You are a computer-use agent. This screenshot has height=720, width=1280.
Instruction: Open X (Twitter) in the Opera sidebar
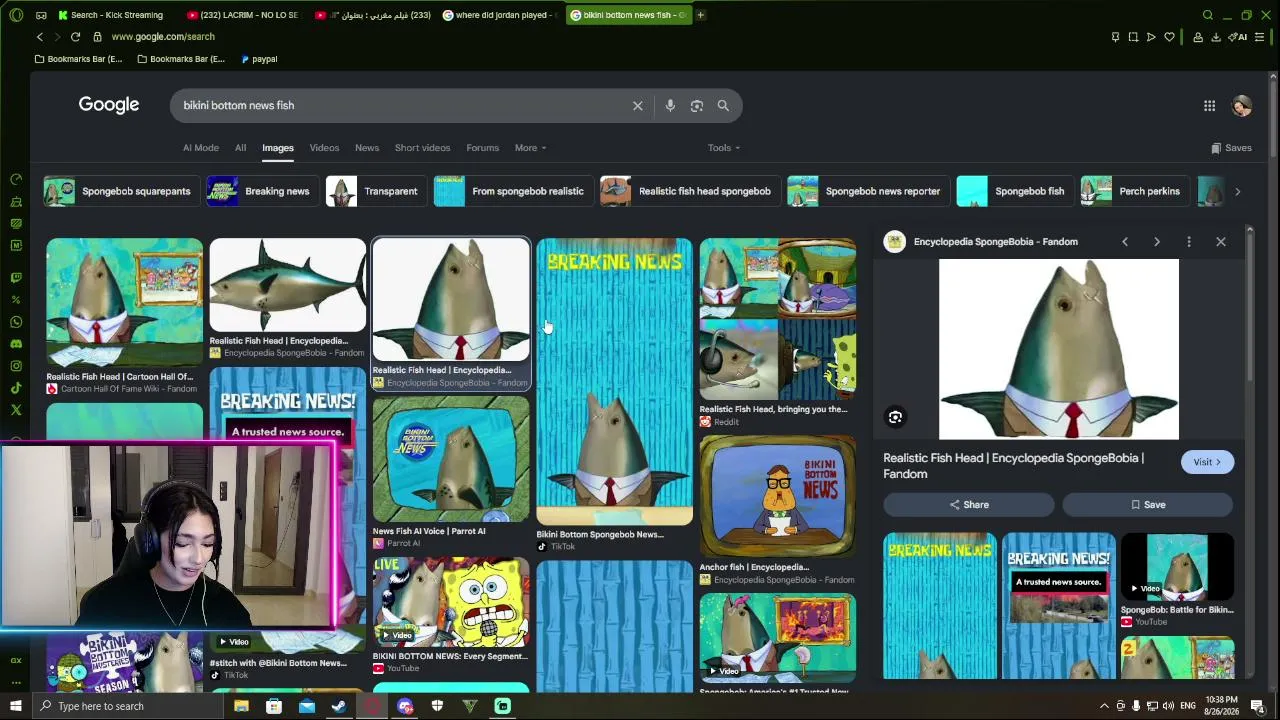click(16, 410)
